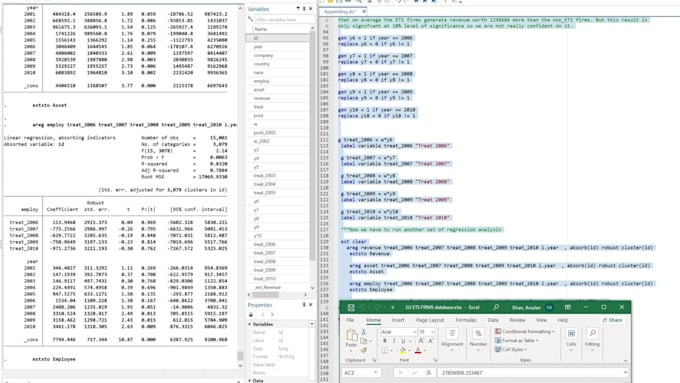Click the Stata results vertical scrollbar thumb
680x383 pixels.
[x=240, y=356]
